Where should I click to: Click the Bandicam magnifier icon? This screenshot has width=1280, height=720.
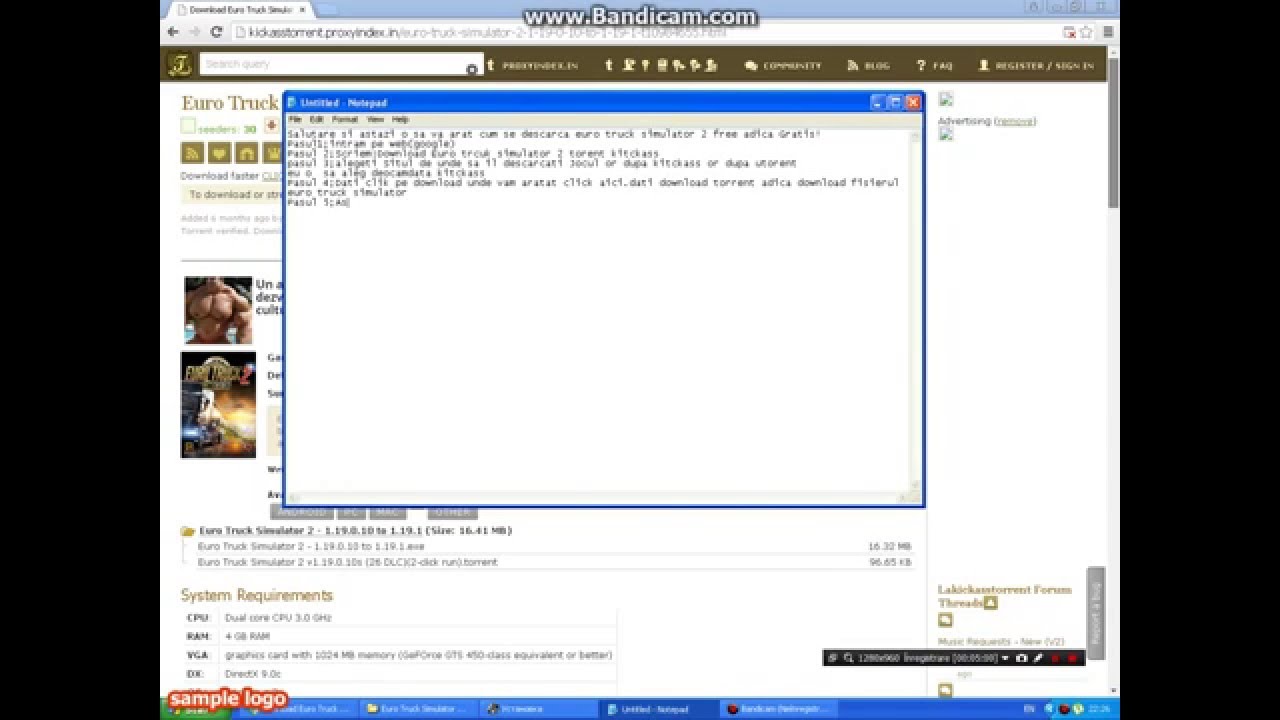pyautogui.click(x=848, y=658)
